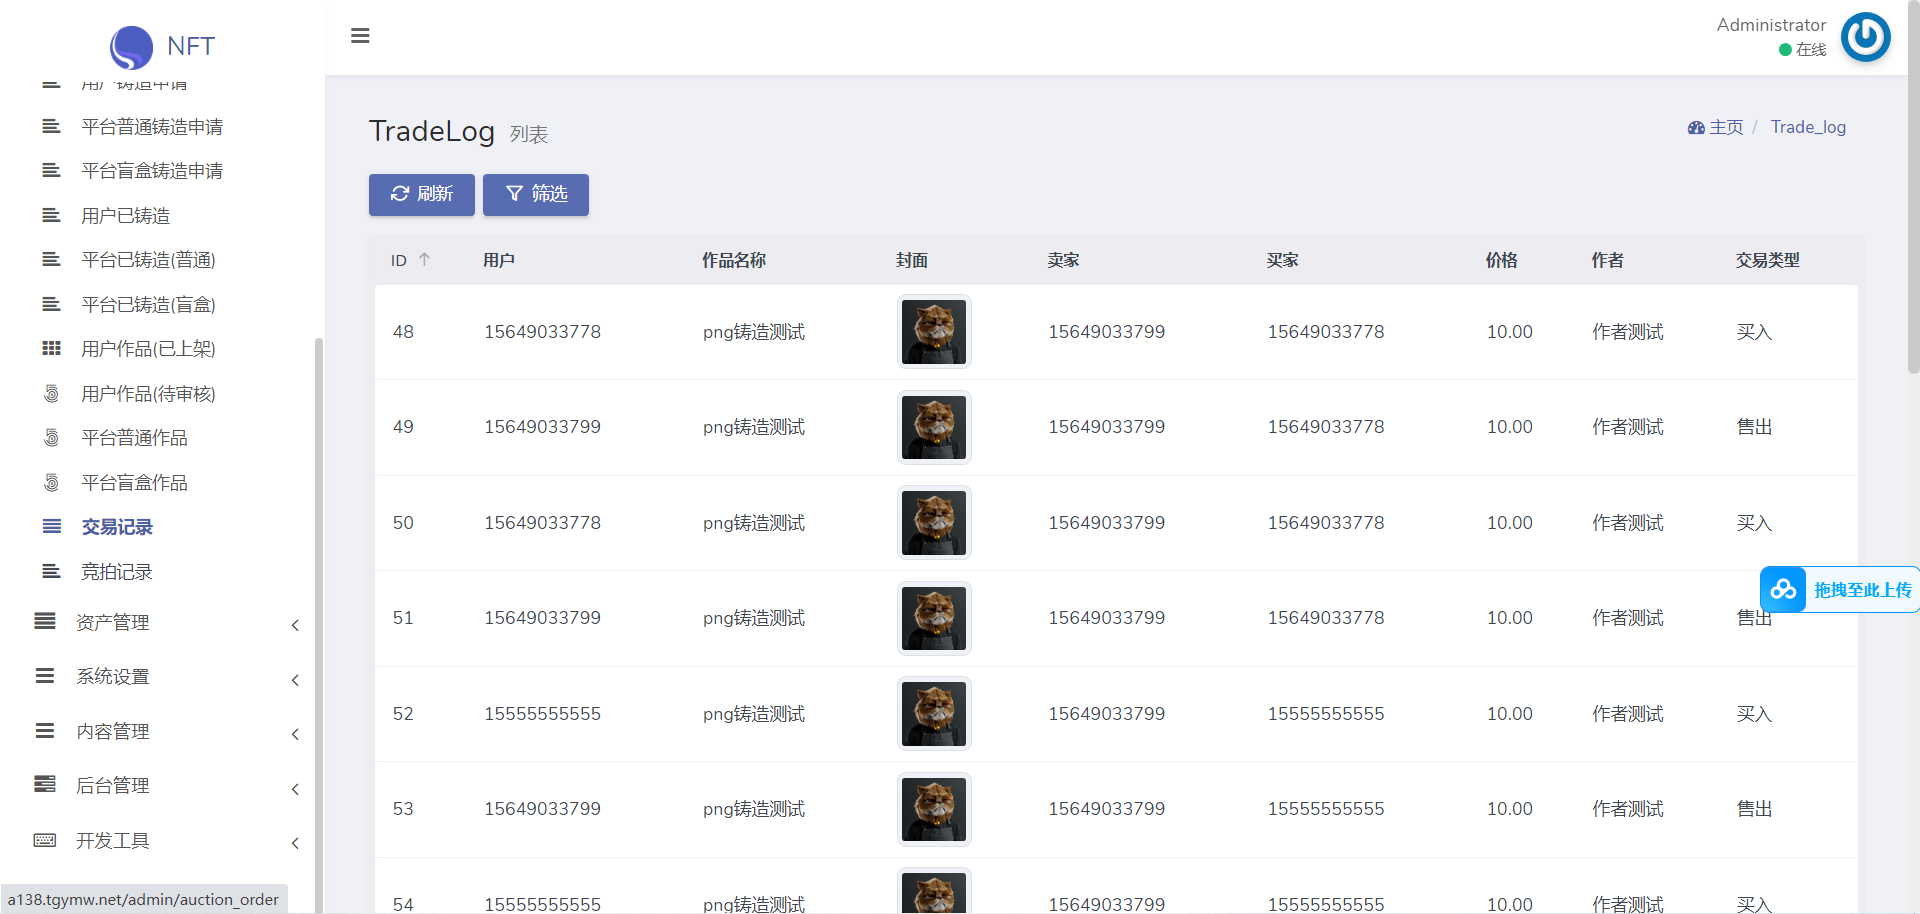Image resolution: width=1920 pixels, height=914 pixels.
Task: Open 平台盲盒铸造申请 in the sidebar
Action: pyautogui.click(x=152, y=171)
